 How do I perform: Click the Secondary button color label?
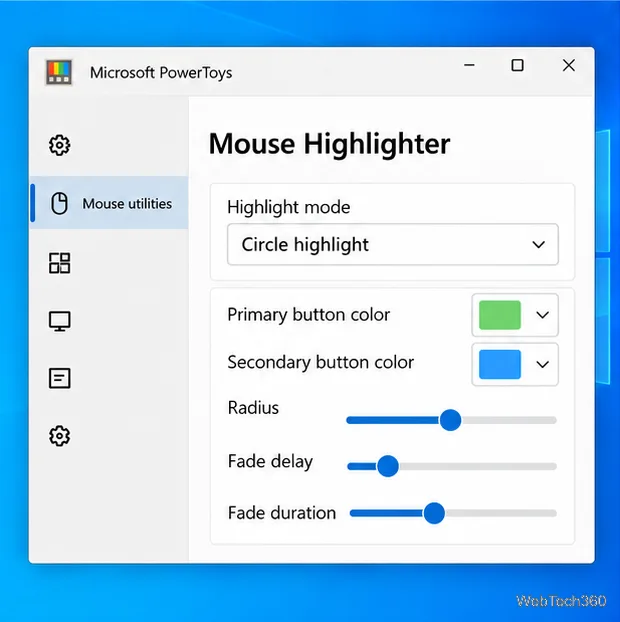[321, 363]
